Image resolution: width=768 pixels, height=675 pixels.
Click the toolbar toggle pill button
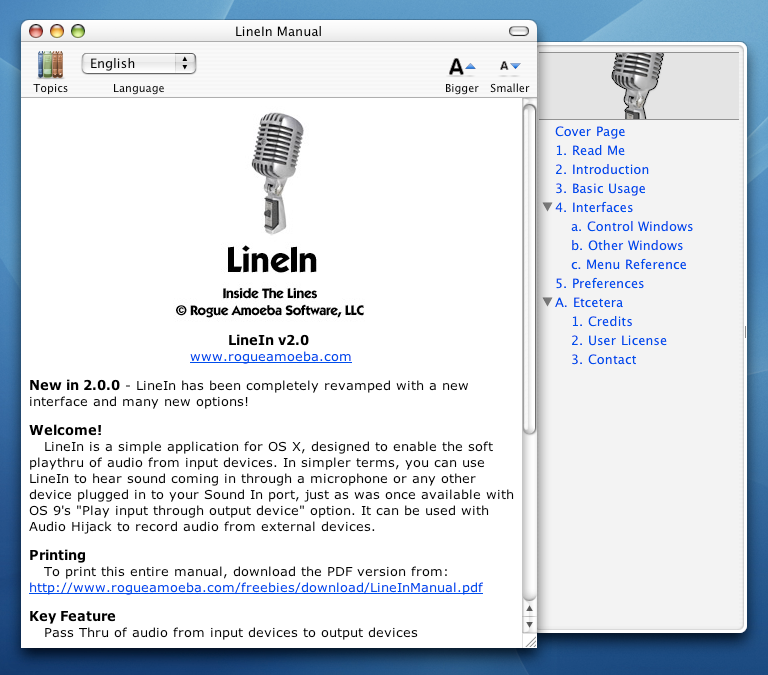pyautogui.click(x=519, y=31)
